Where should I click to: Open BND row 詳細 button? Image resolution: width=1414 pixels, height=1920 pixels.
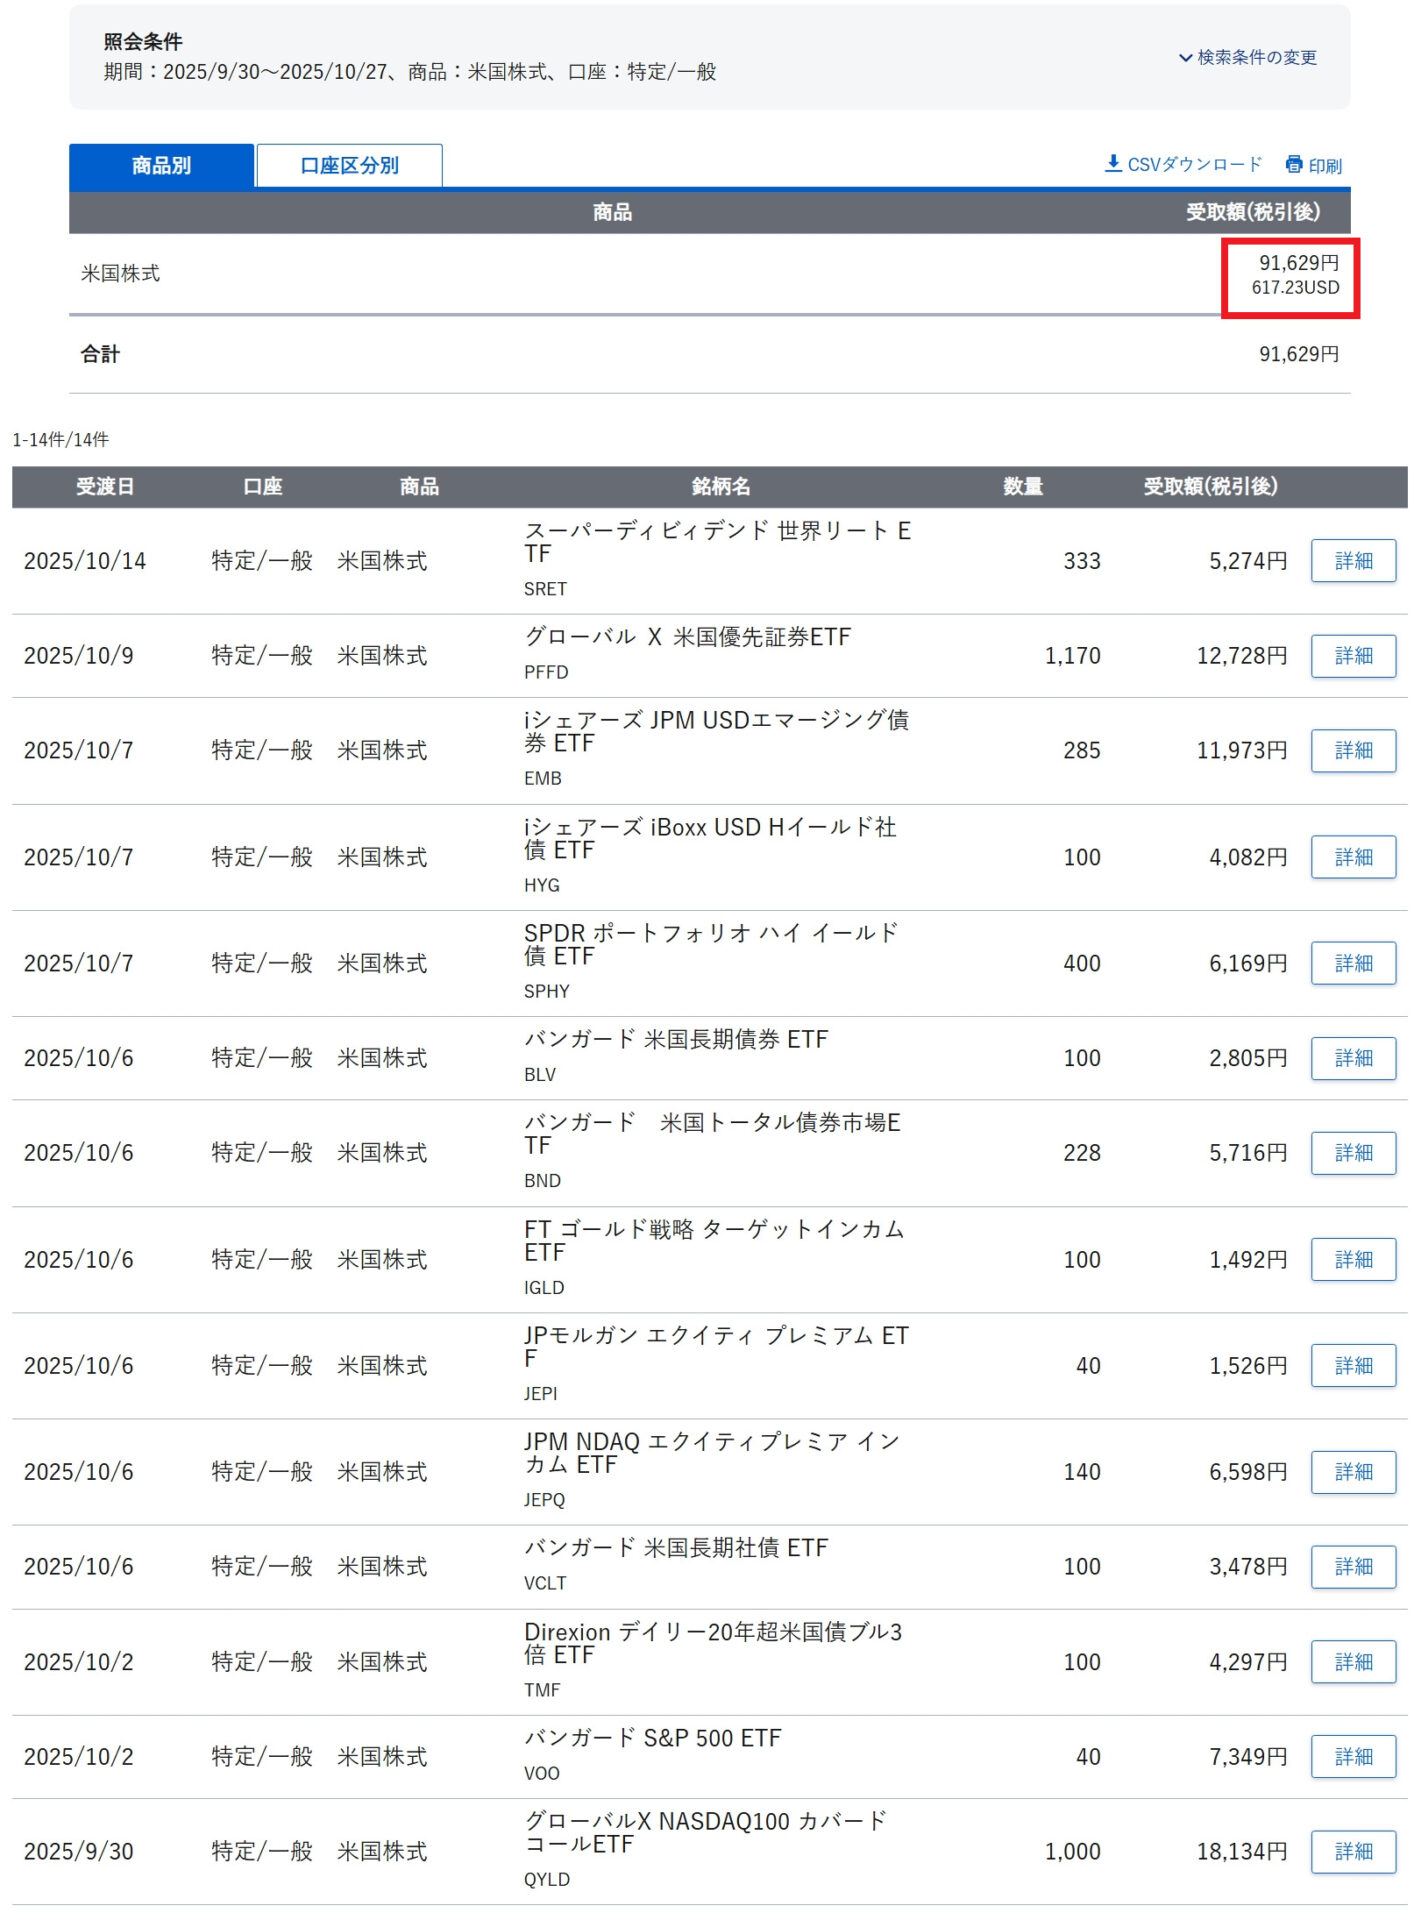tap(1352, 1154)
